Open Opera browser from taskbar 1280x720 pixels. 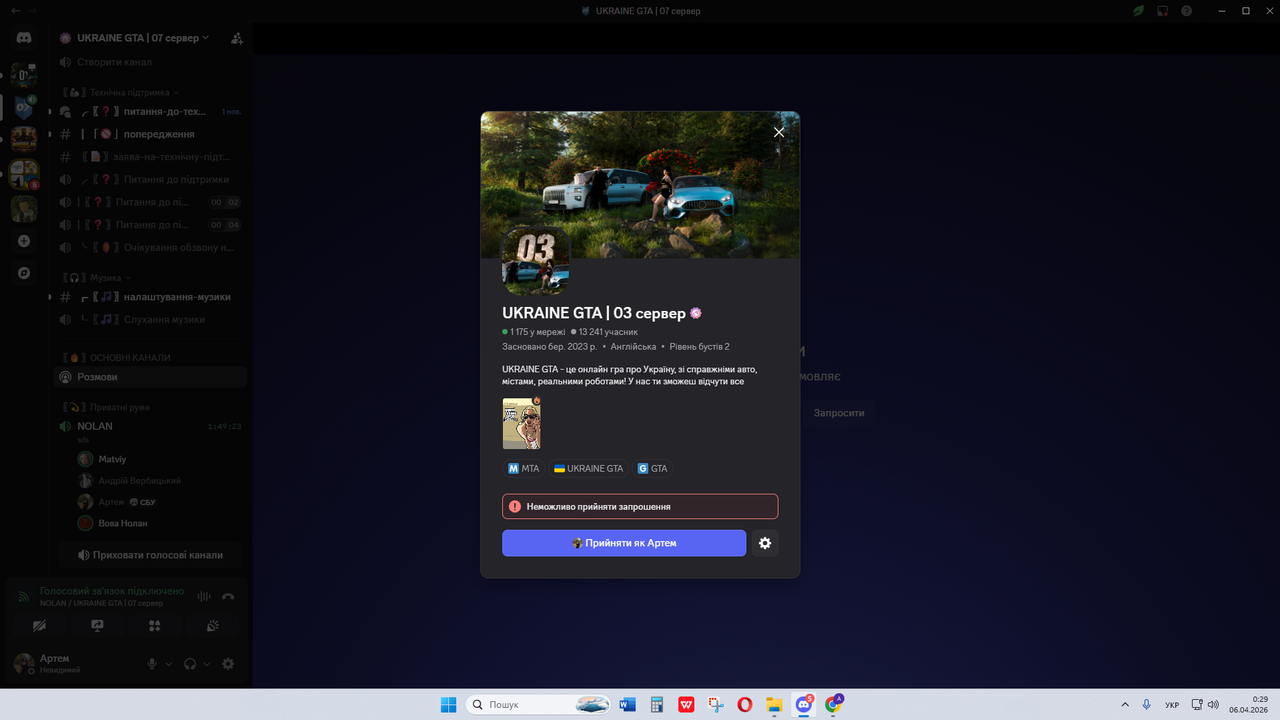745,705
